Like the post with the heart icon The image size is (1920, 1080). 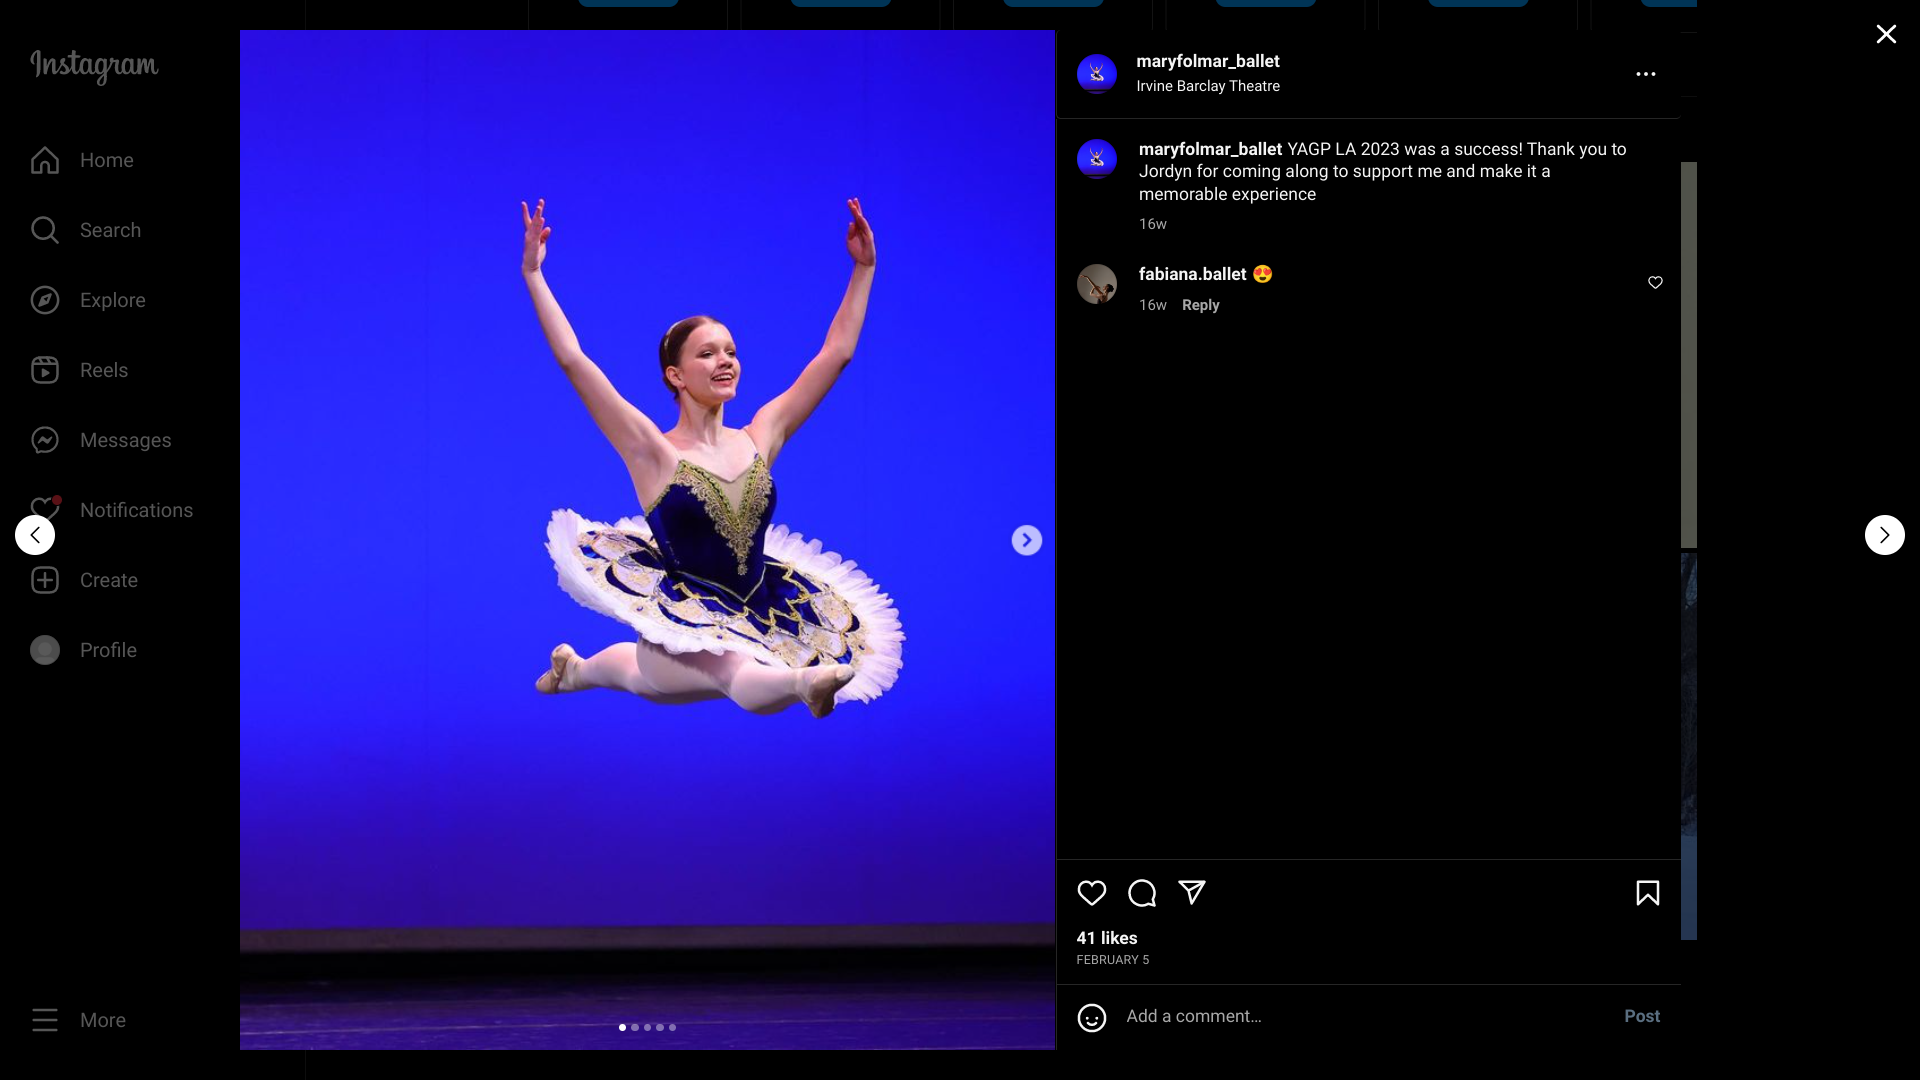click(x=1091, y=893)
